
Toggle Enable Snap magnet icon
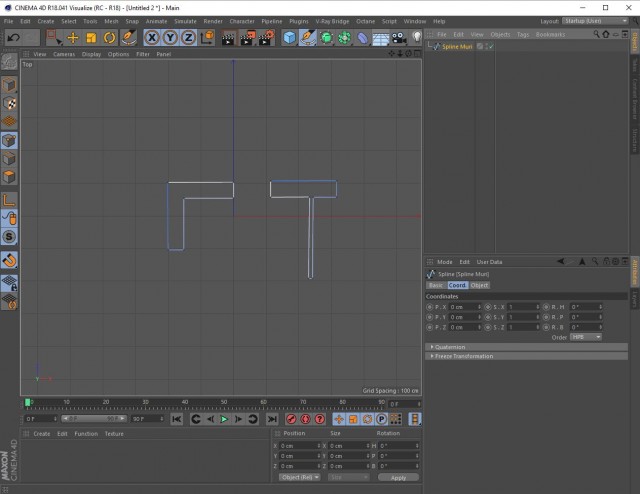pyautogui.click(x=9, y=260)
